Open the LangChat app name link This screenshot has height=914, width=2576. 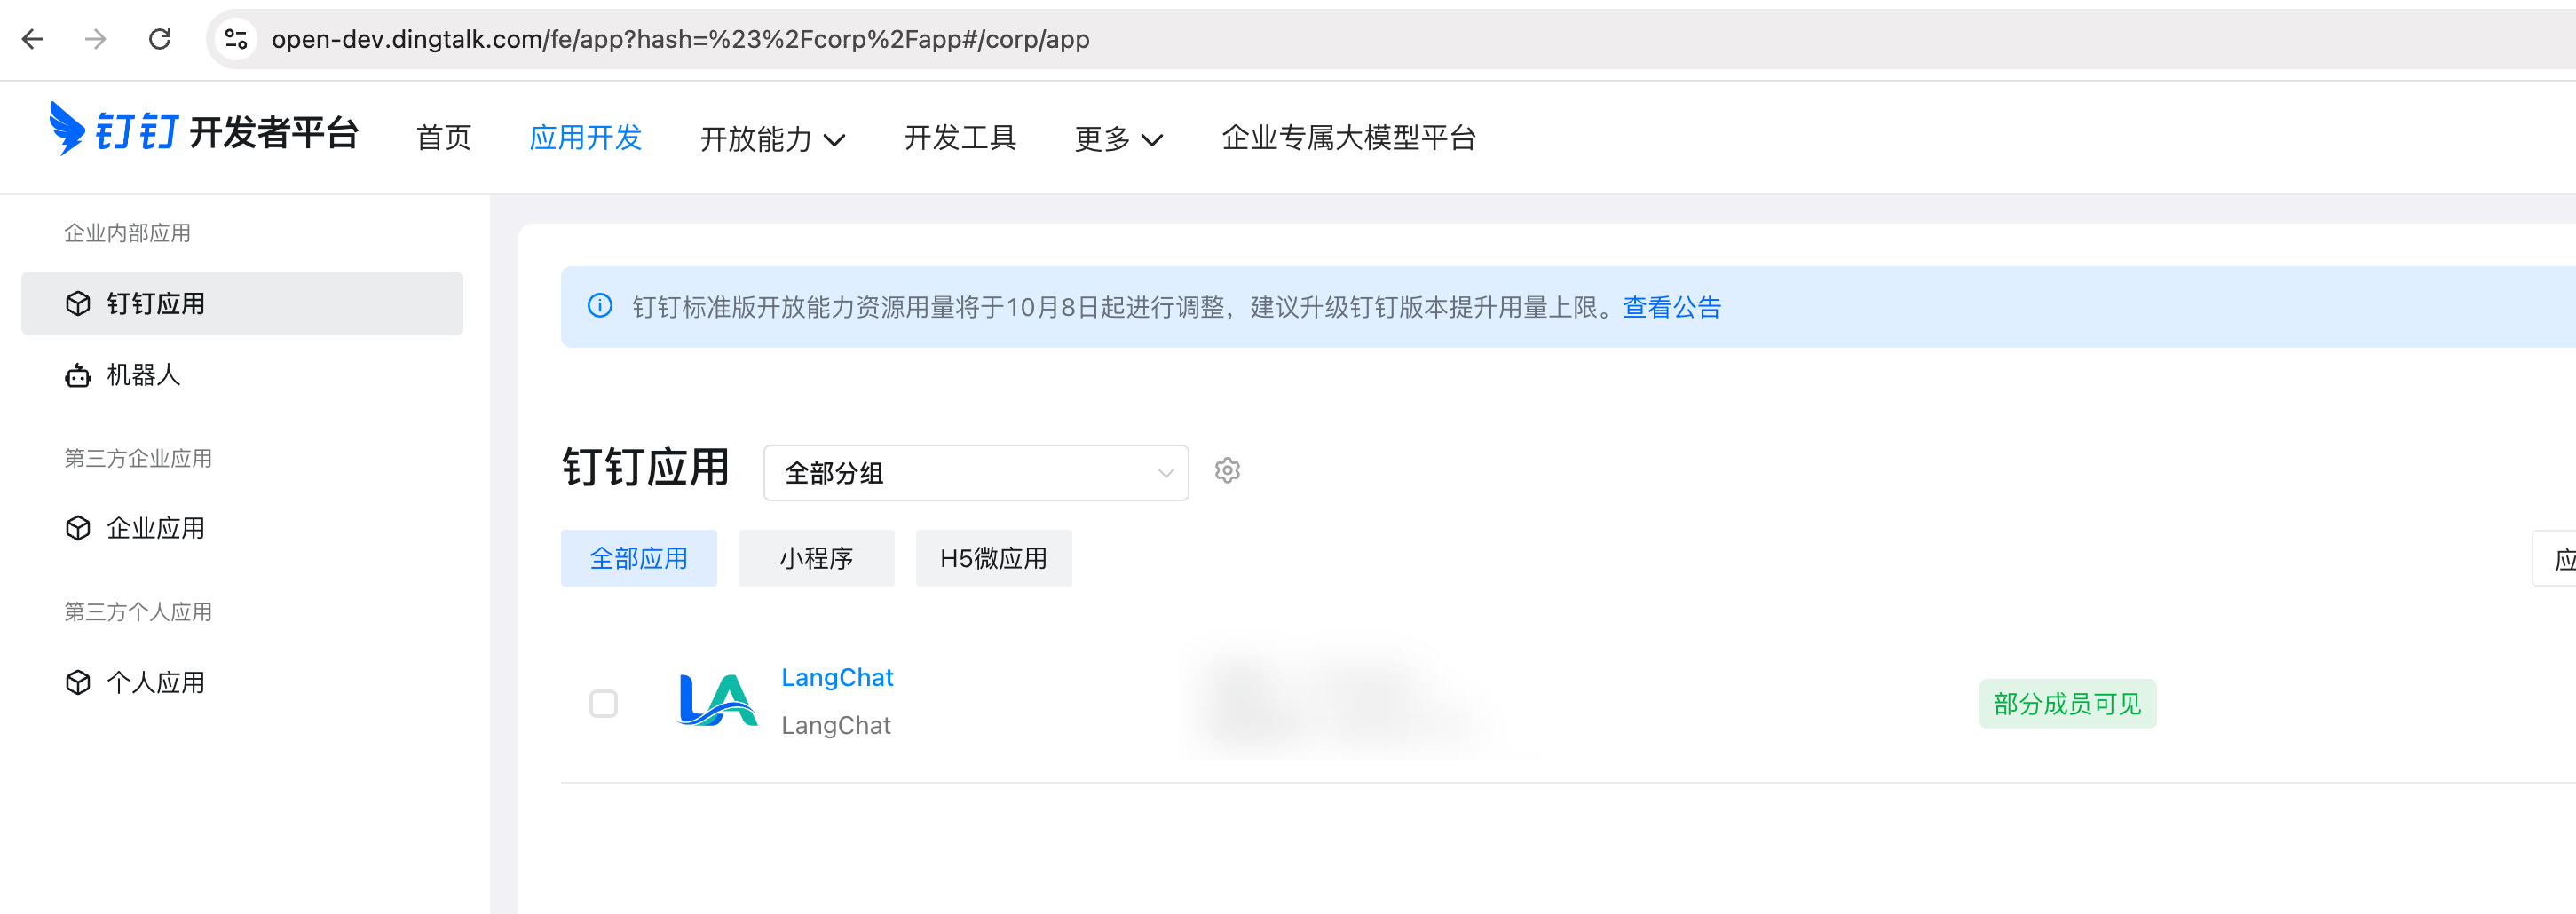[837, 677]
